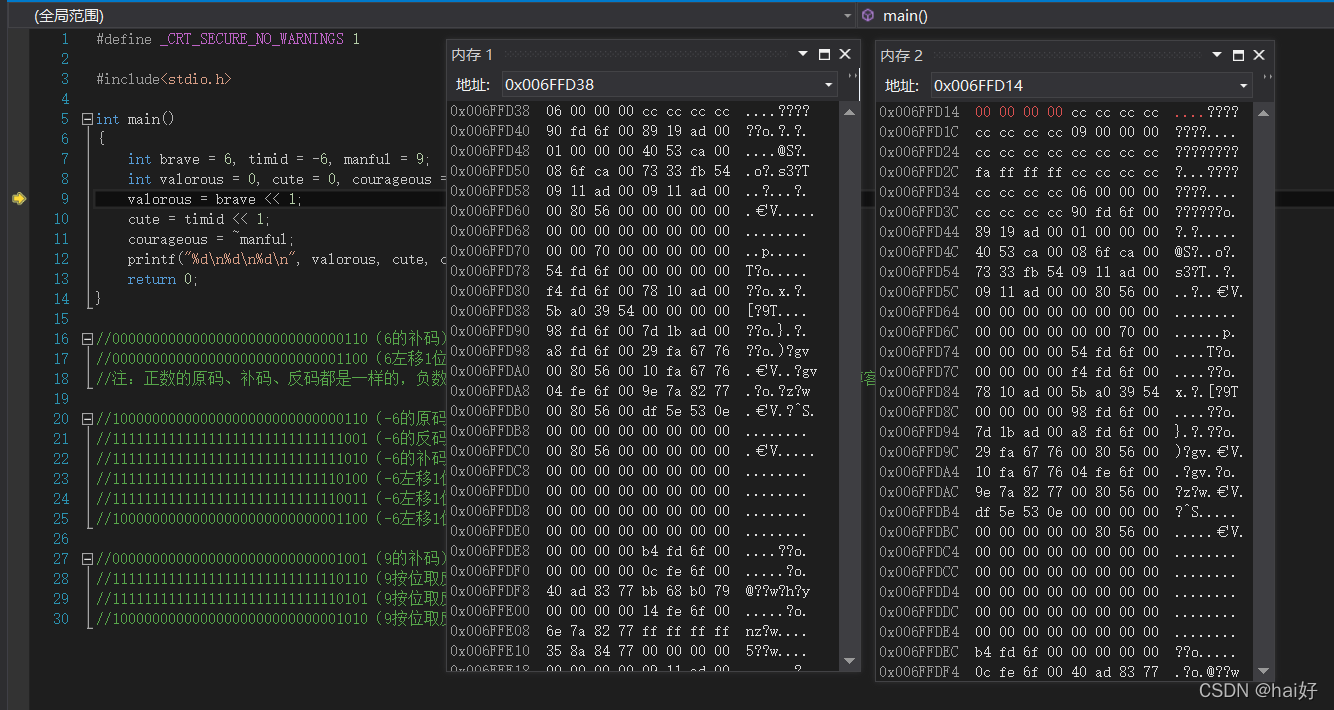This screenshot has width=1334, height=710.
Task: Open window position menu of 内存 2
Action: coord(1217,55)
